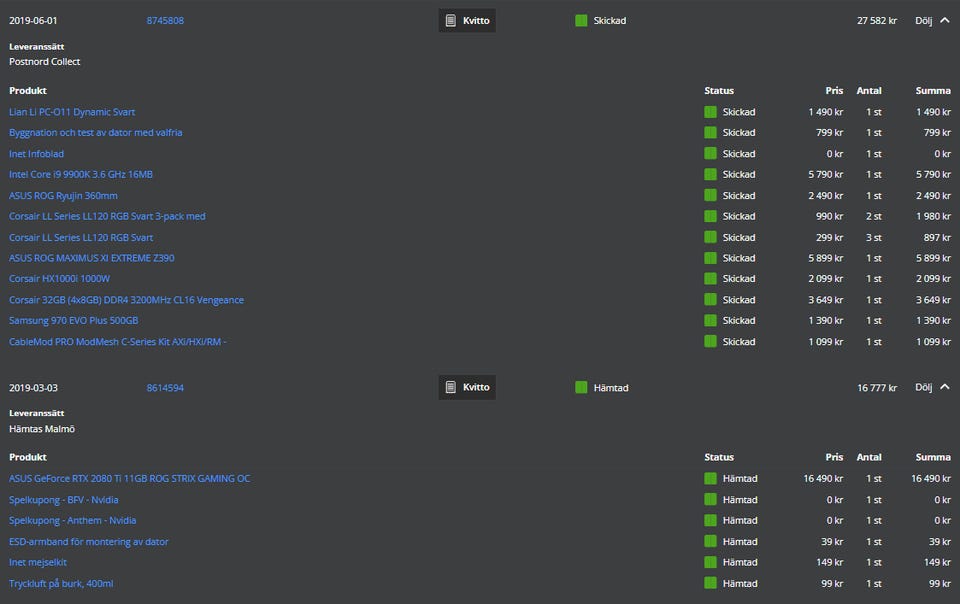
Task: Open Tryckluft på burk, 400ml product
Action: [x=61, y=584]
